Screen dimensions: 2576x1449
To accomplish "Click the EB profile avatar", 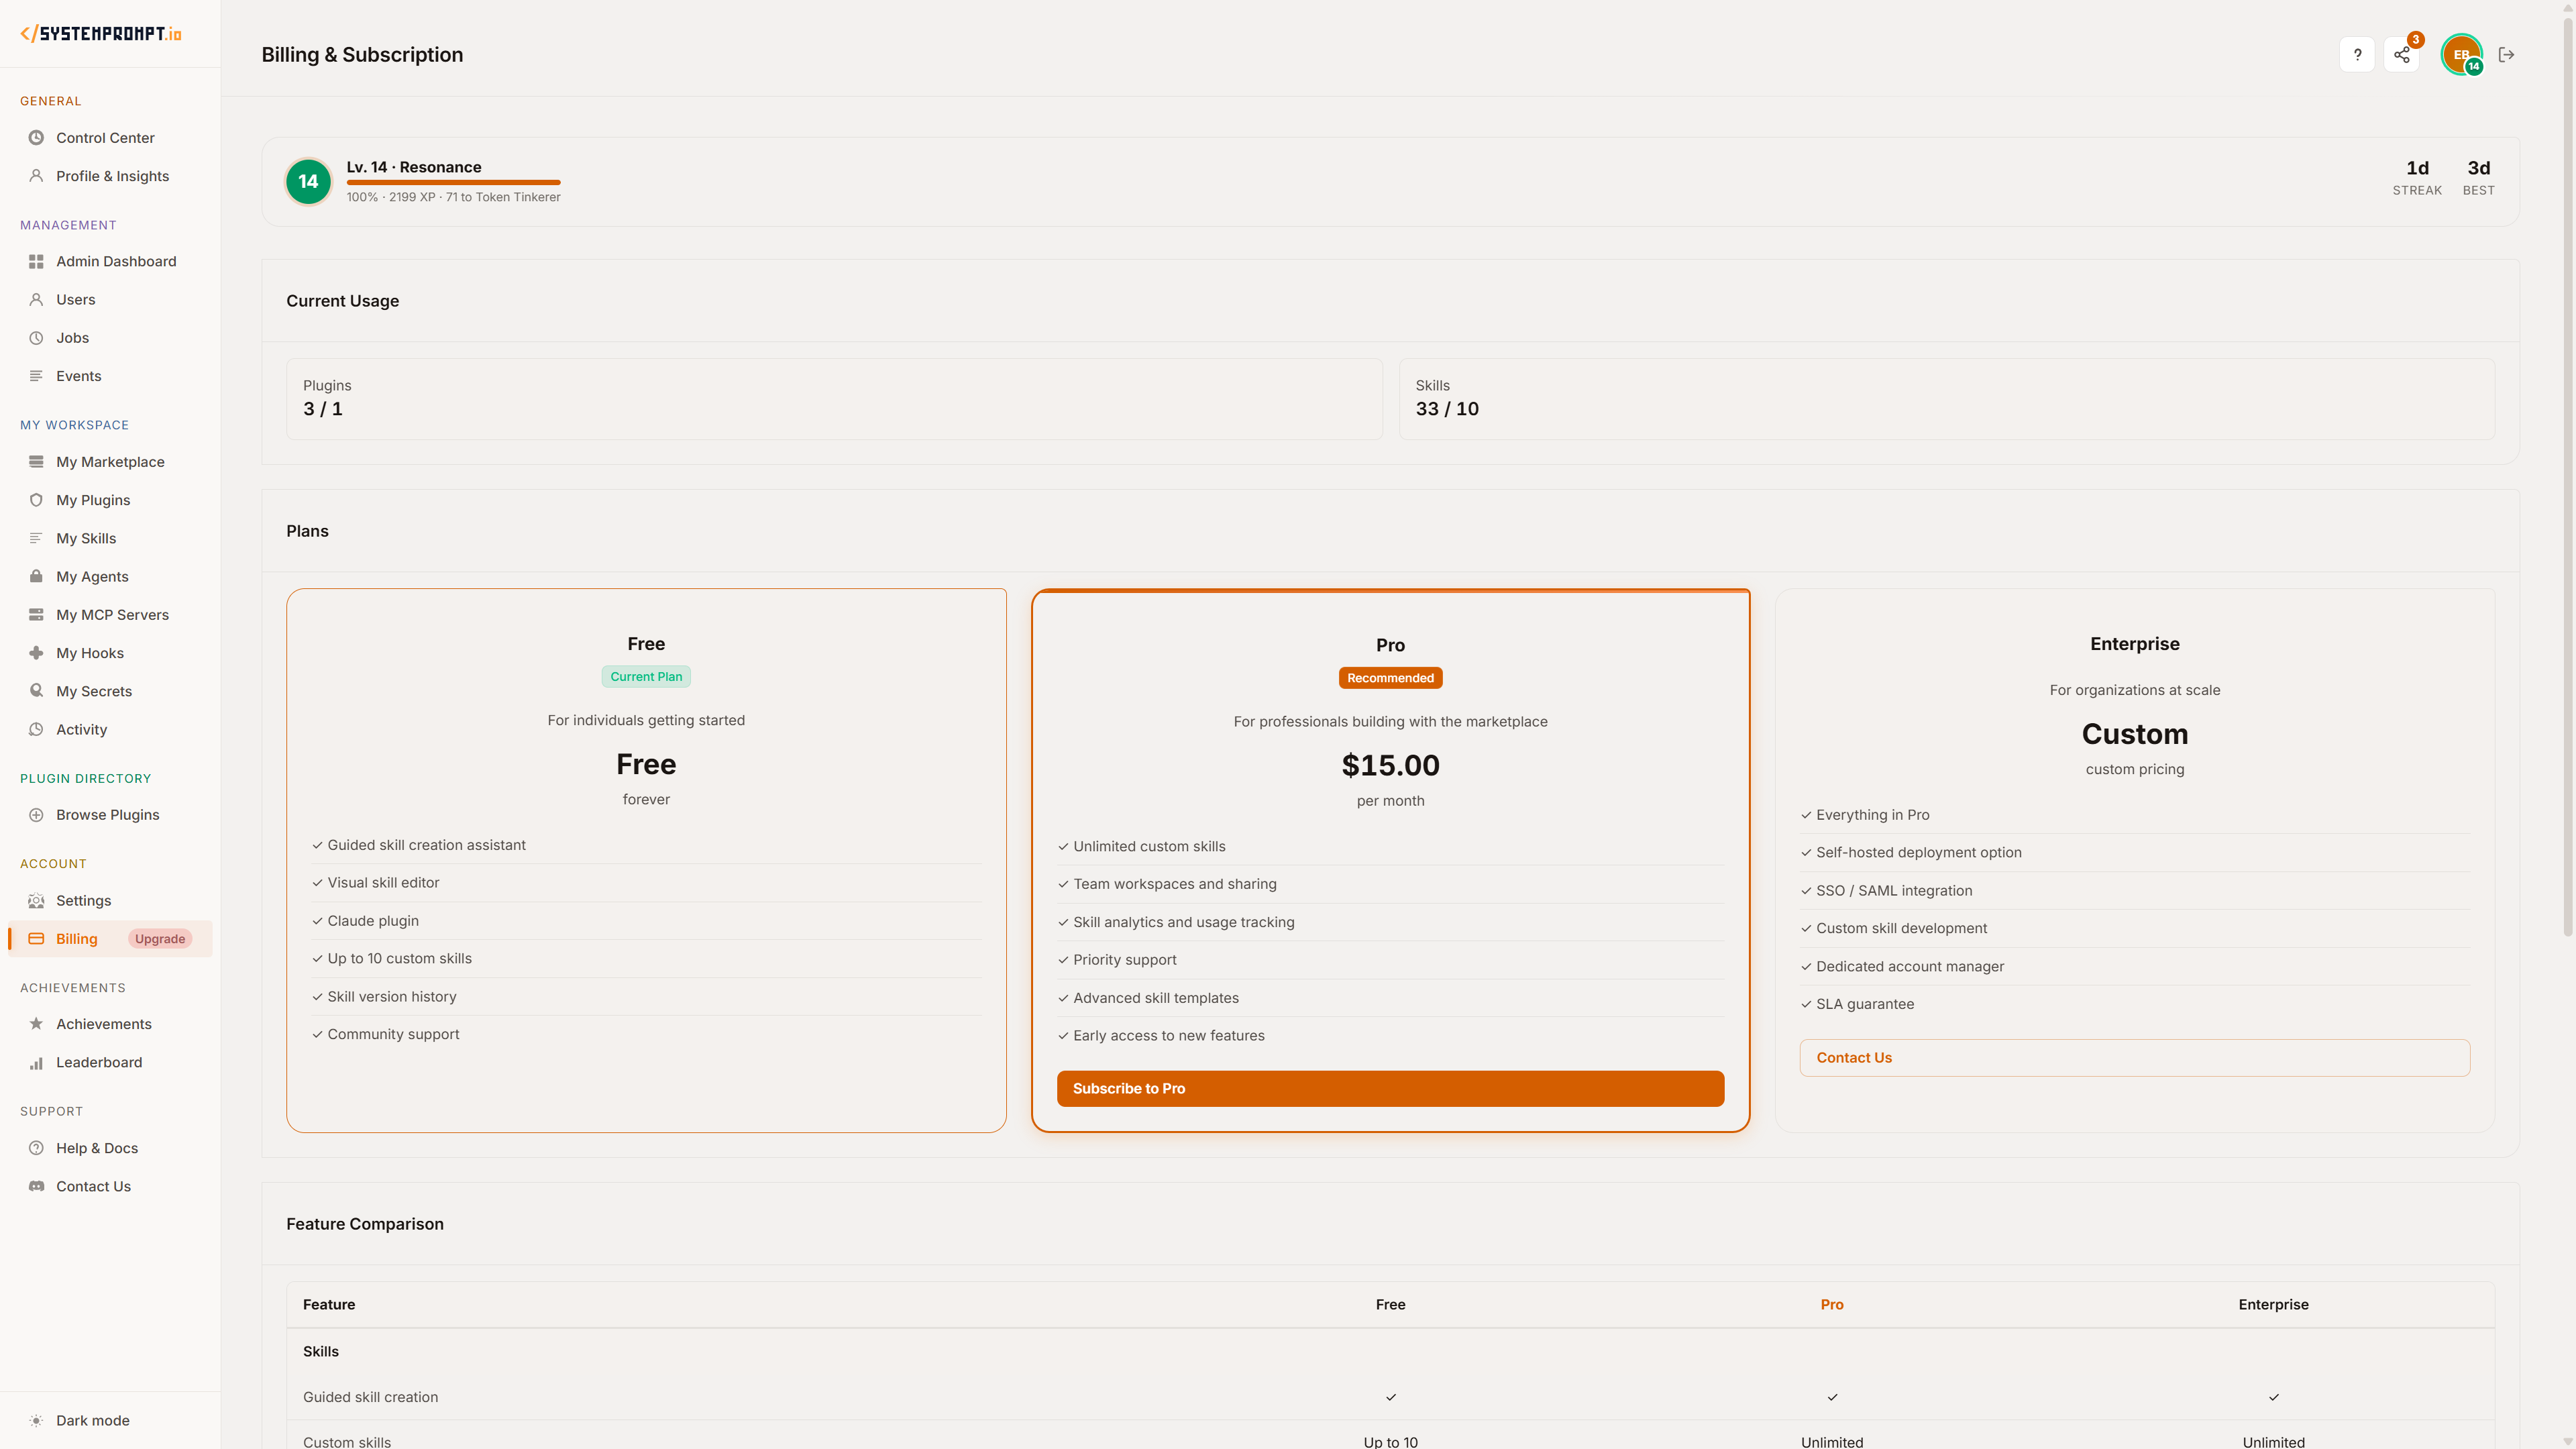I will coord(2461,54).
